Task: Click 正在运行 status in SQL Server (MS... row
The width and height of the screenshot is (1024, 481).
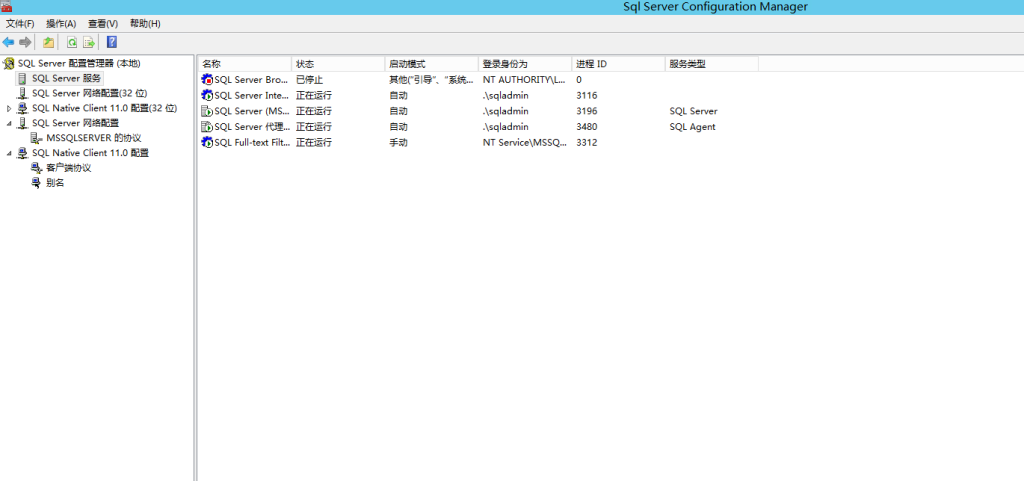Action: pos(314,111)
